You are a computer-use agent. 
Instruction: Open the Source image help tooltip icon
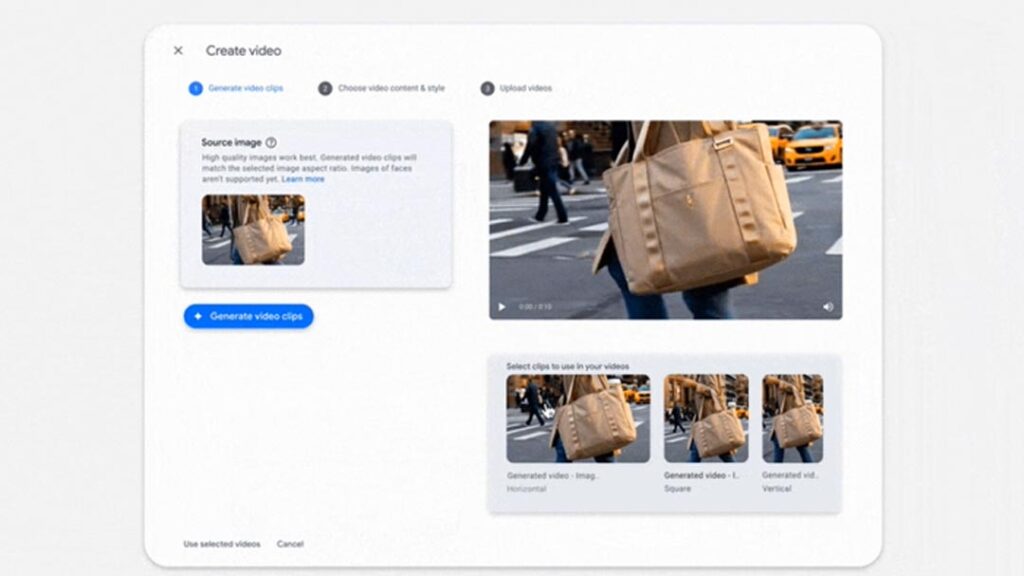pyautogui.click(x=271, y=143)
